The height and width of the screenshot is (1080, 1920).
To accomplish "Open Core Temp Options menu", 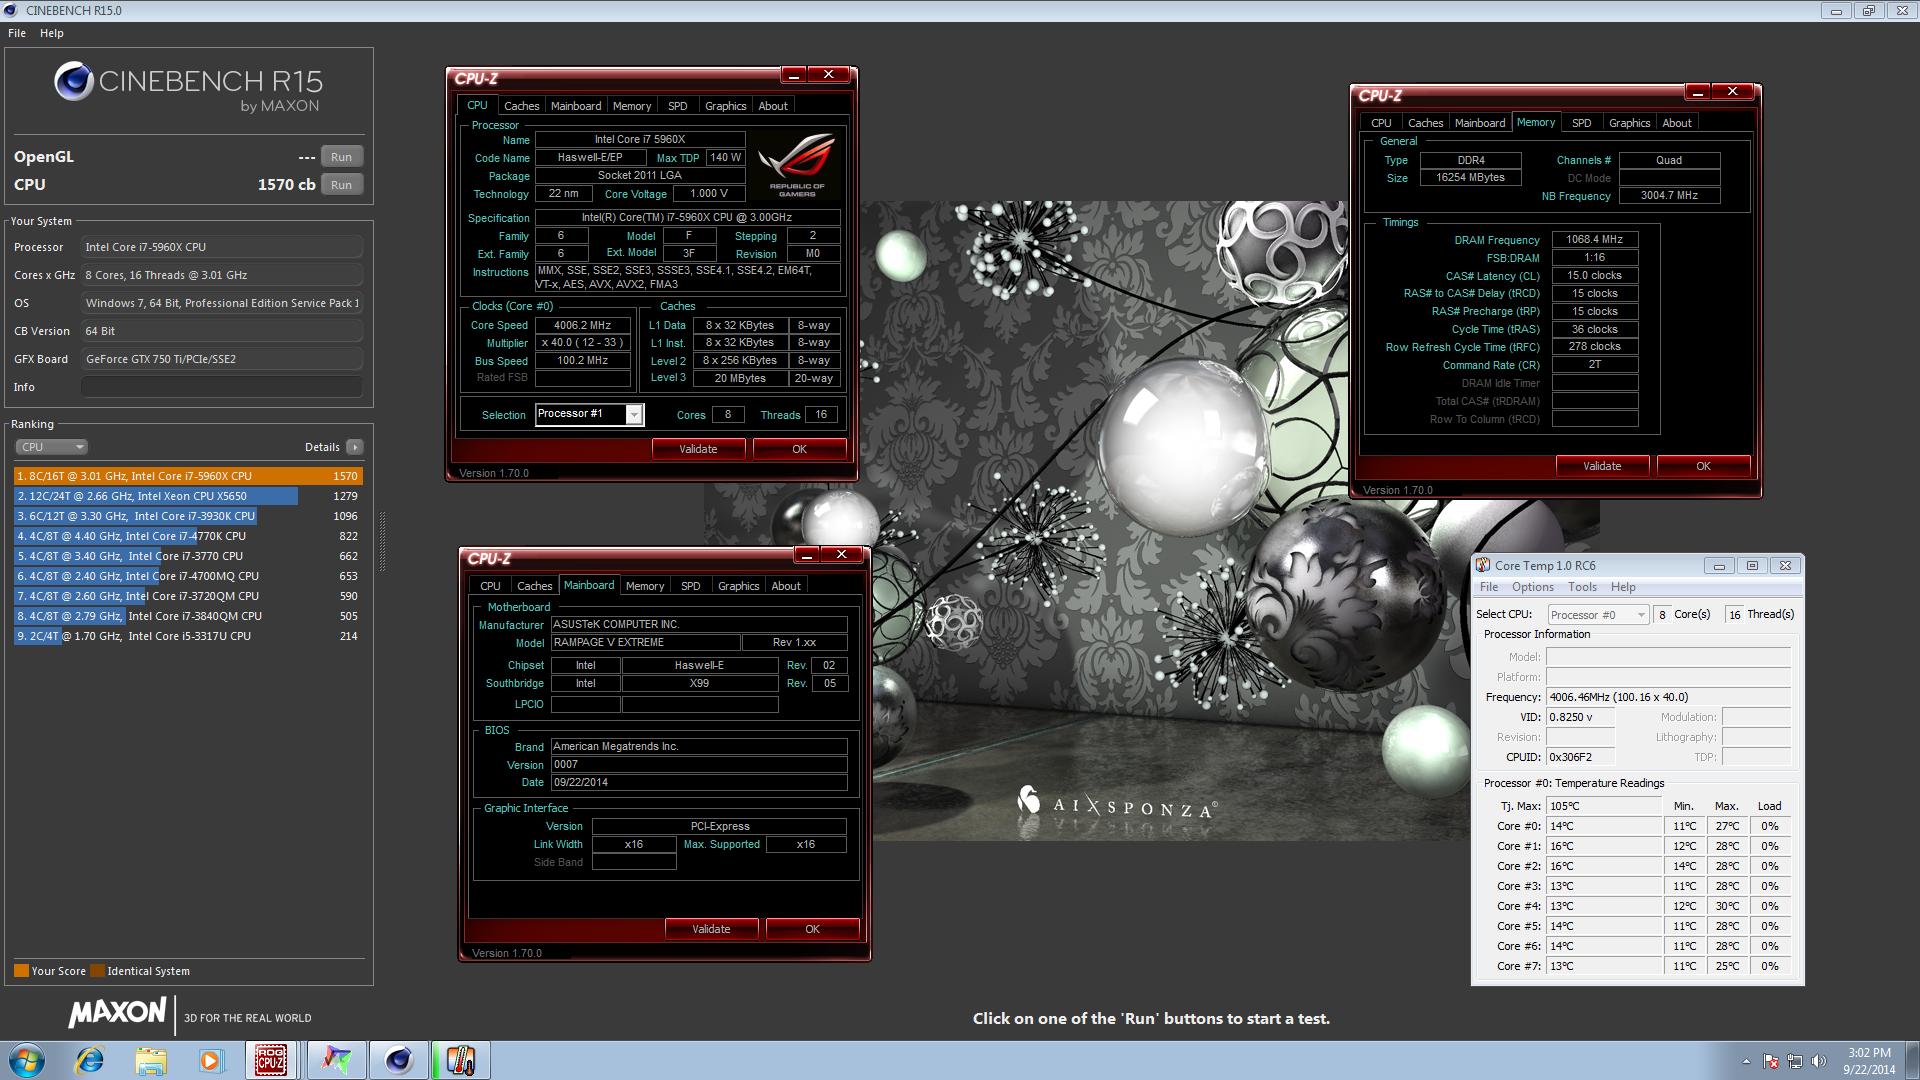I will coord(1532,587).
